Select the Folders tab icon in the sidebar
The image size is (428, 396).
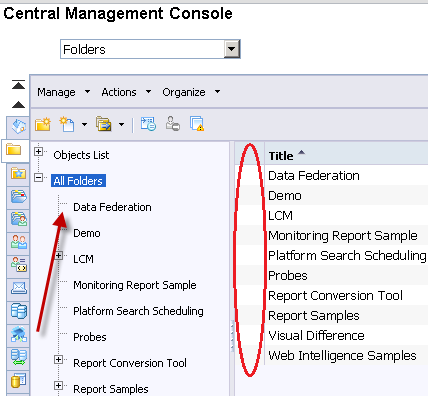[x=14, y=149]
